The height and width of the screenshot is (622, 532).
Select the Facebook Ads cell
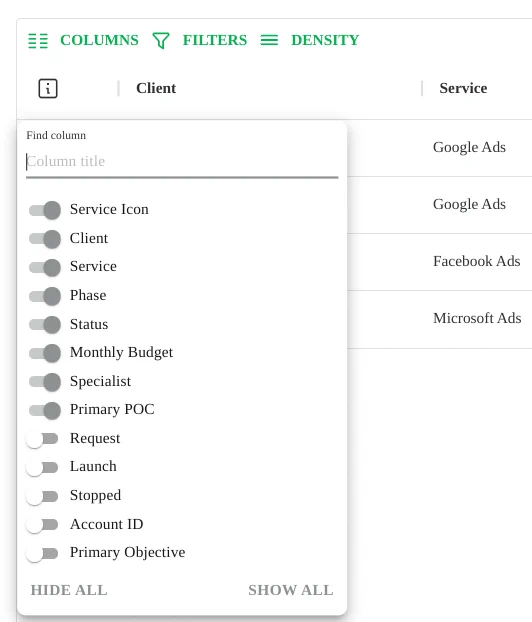coord(476,261)
